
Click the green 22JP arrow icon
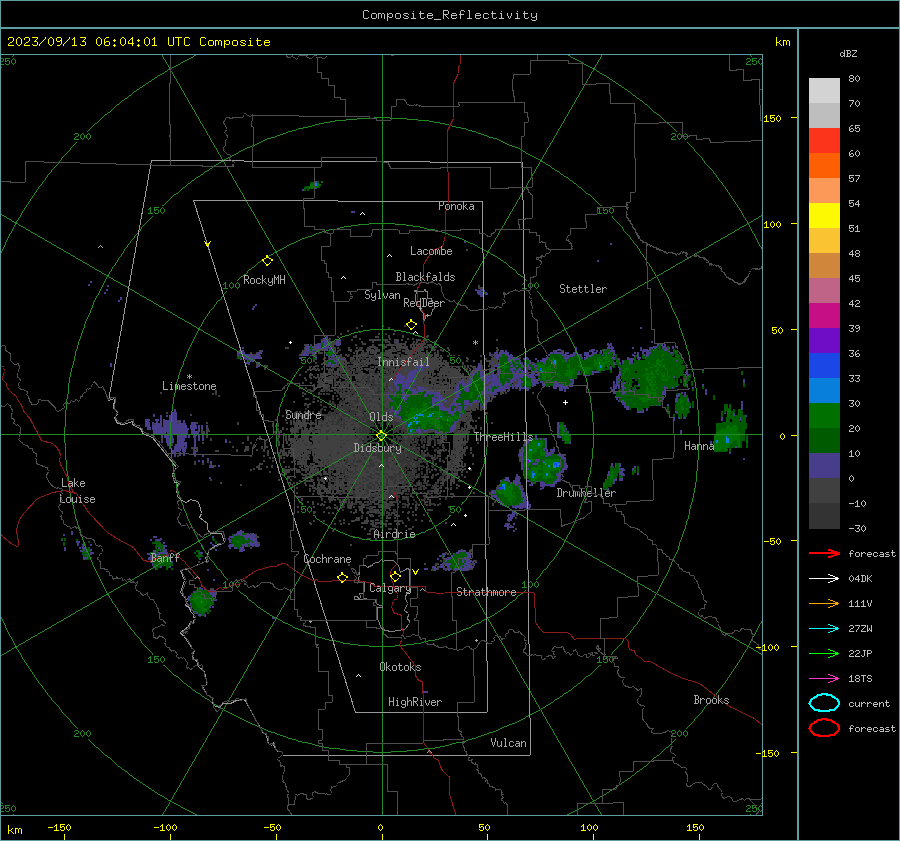click(x=824, y=653)
